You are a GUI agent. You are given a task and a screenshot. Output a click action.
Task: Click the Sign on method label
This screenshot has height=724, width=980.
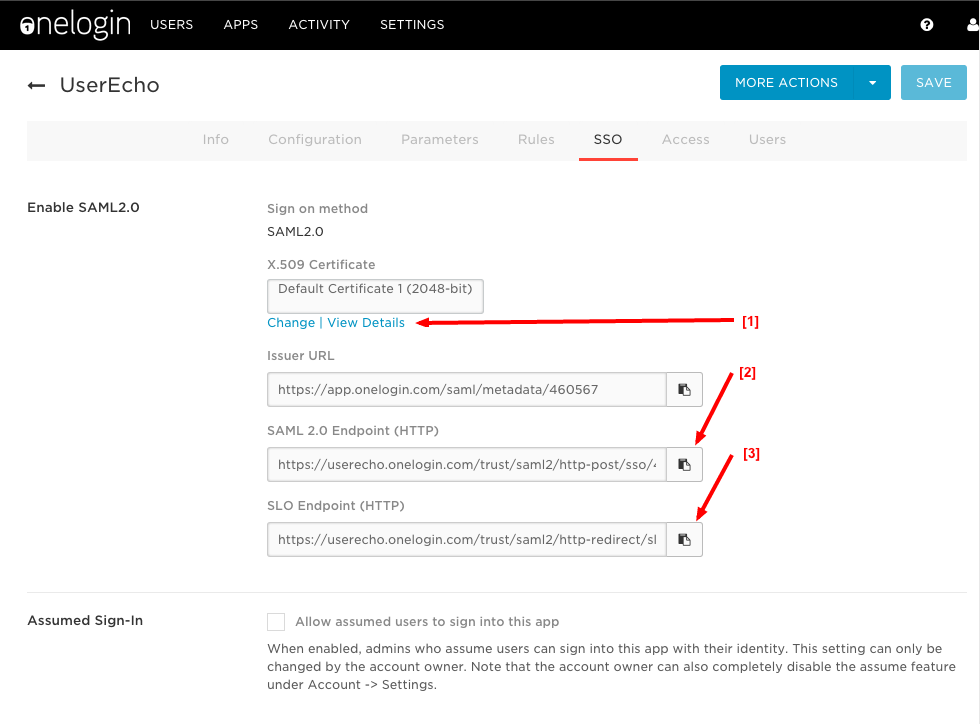coord(318,209)
